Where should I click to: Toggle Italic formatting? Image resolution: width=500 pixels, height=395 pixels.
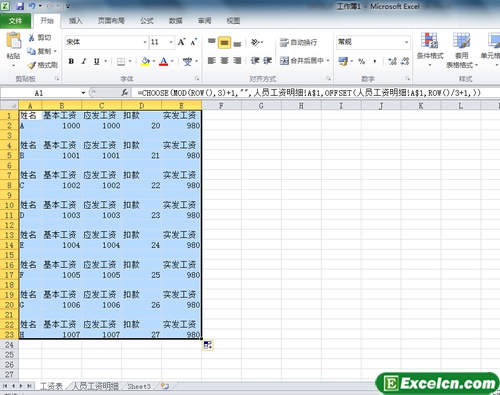click(x=84, y=61)
